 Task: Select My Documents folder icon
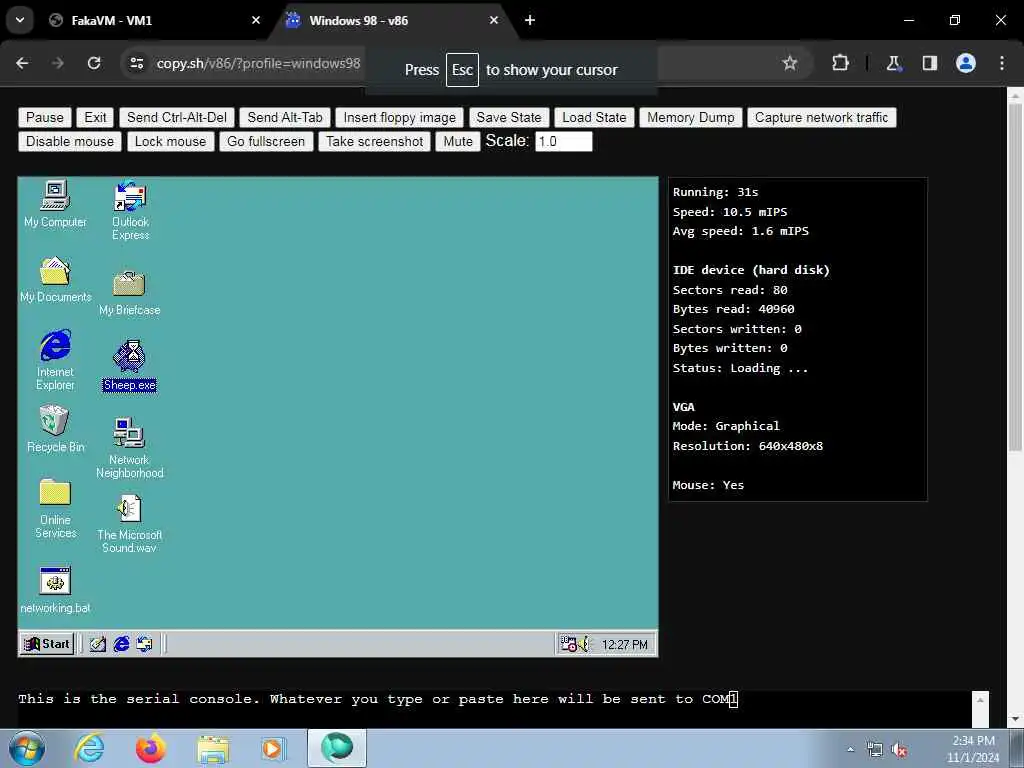55,280
